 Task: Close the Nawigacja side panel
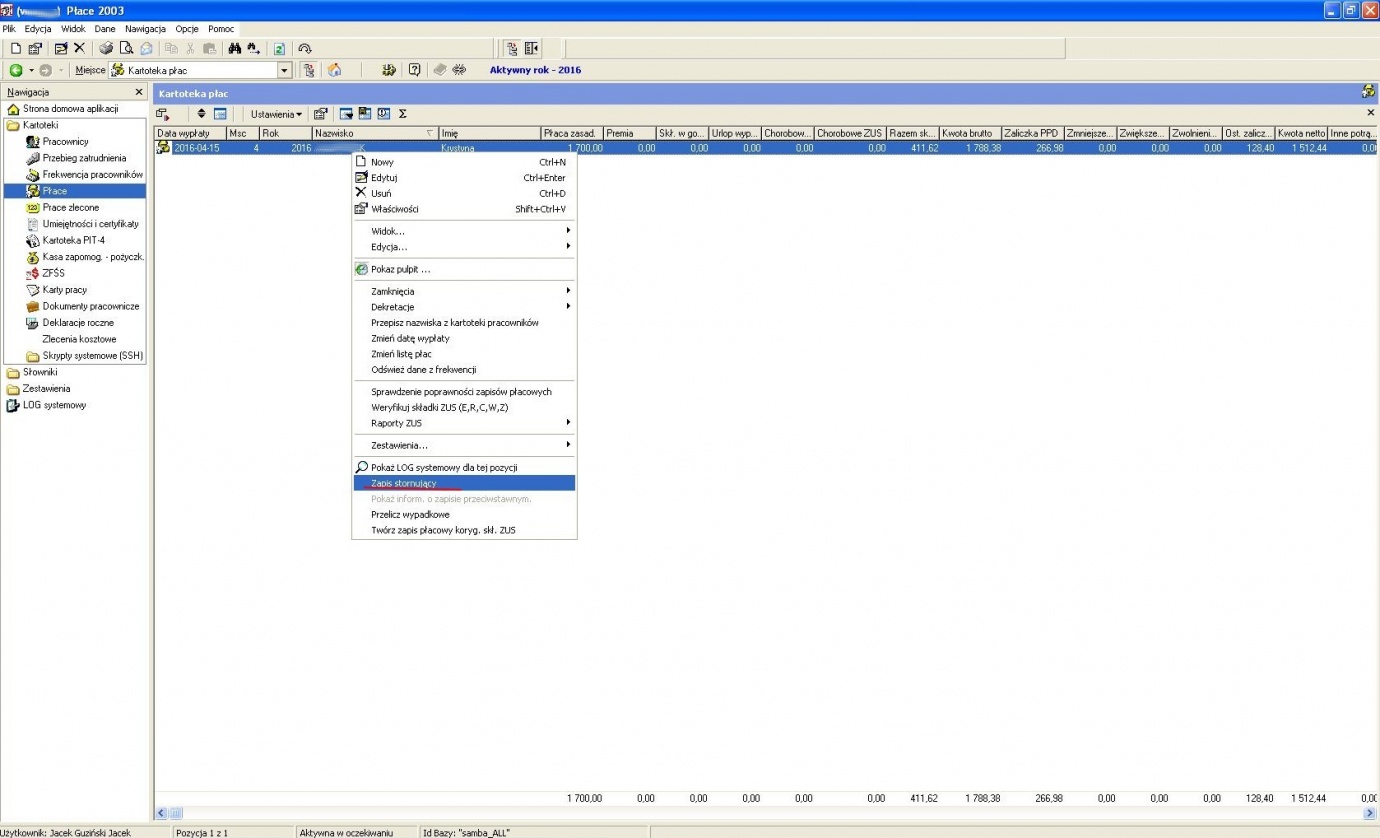pos(139,92)
